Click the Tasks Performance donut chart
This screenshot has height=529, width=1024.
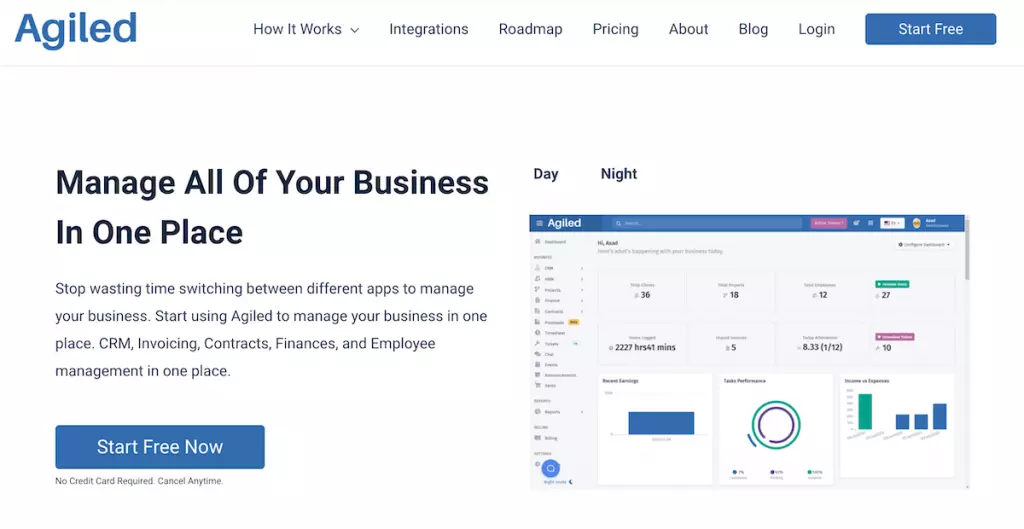pos(775,425)
